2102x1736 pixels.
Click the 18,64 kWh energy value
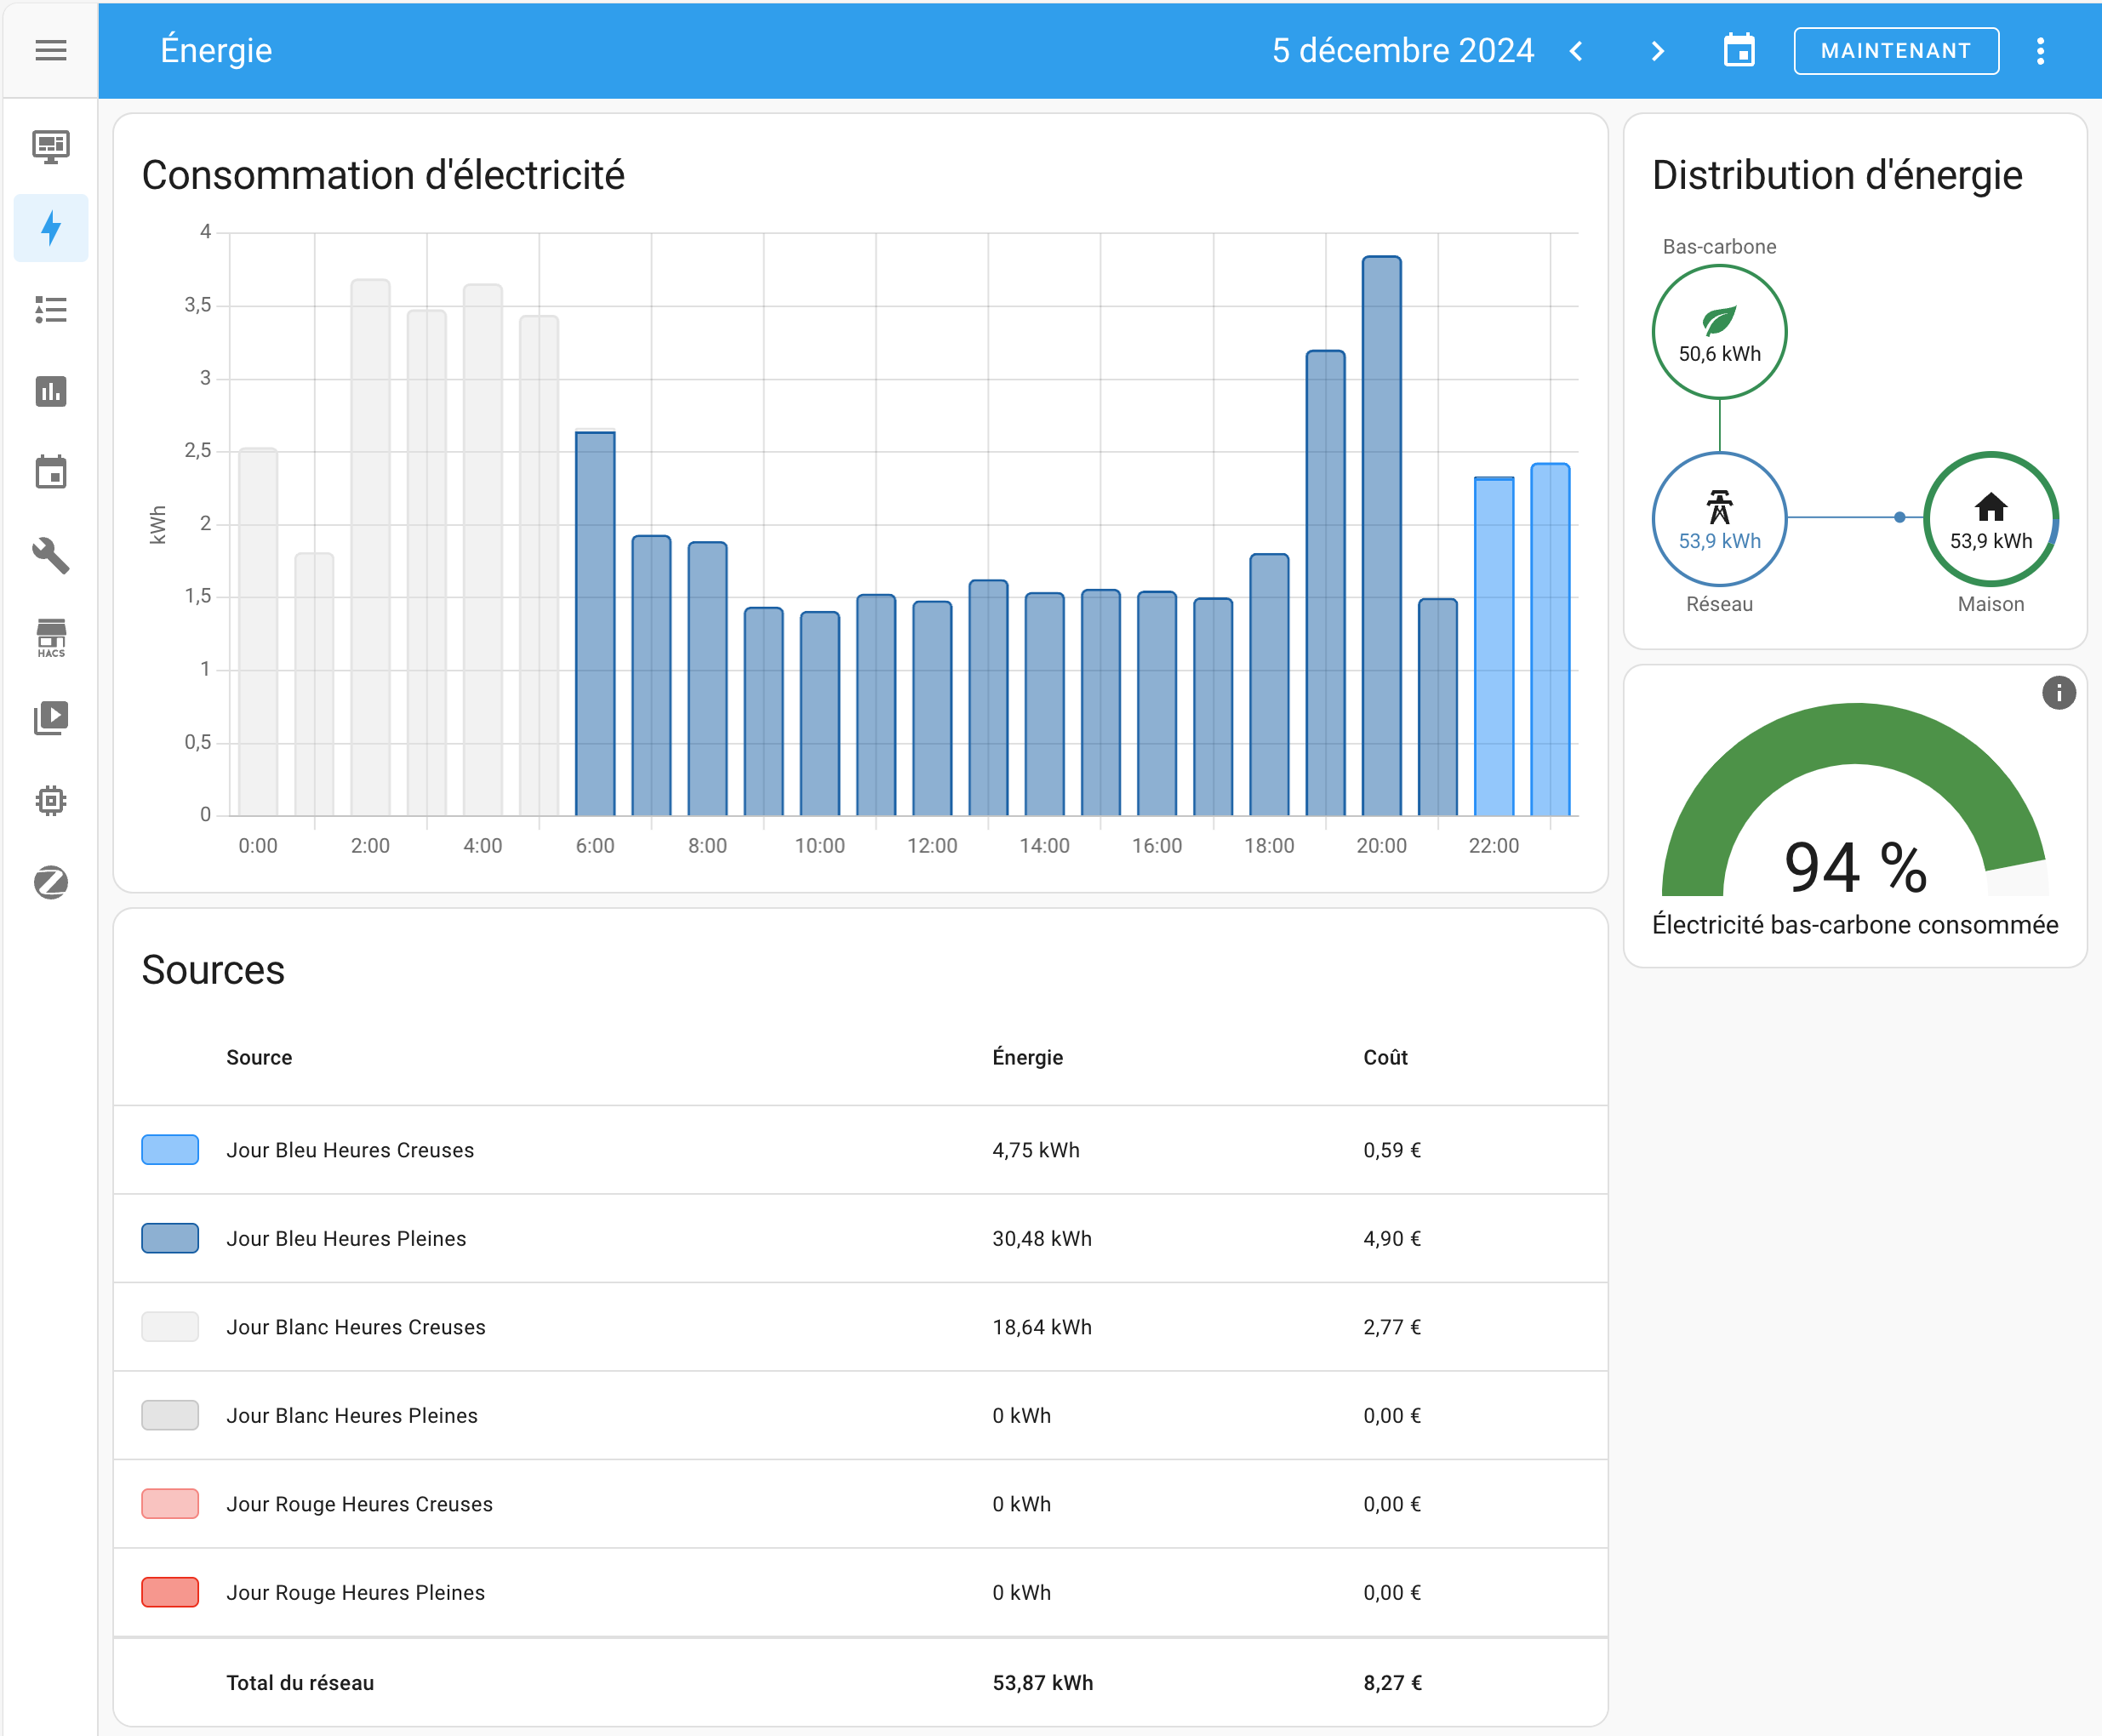coord(1042,1327)
